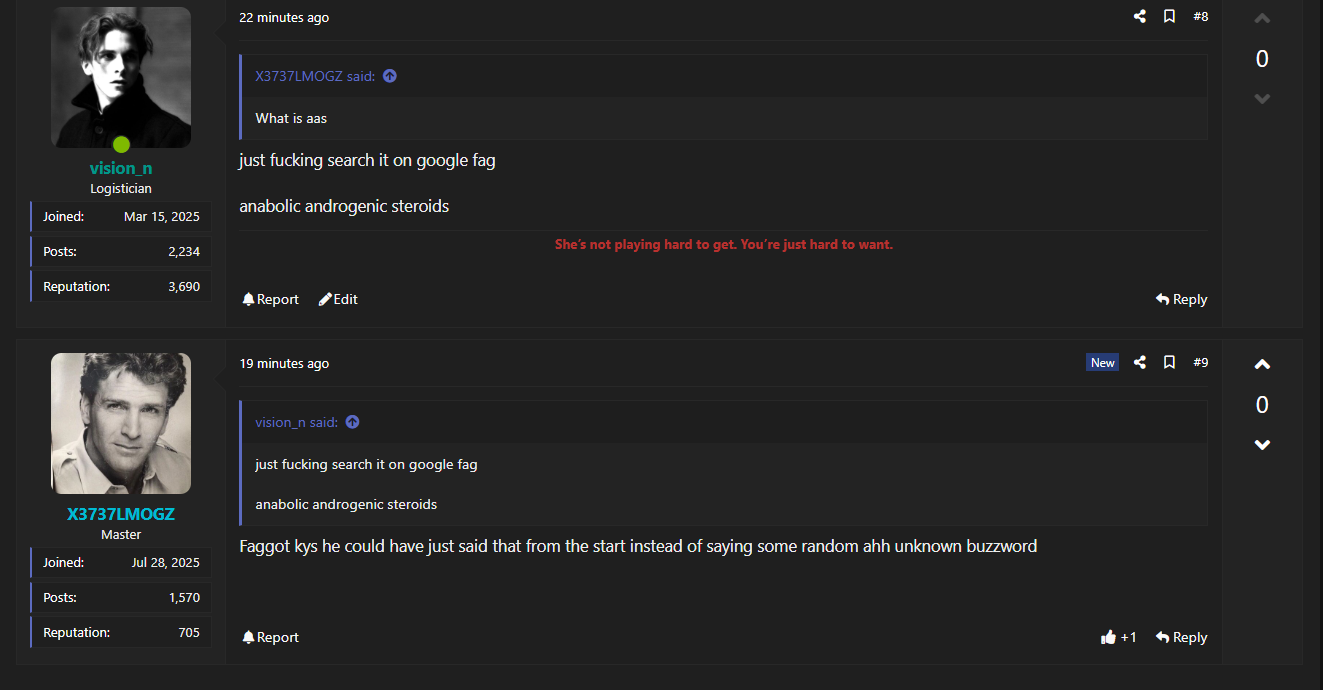
Task: Downvote post #9
Action: coord(1262,445)
